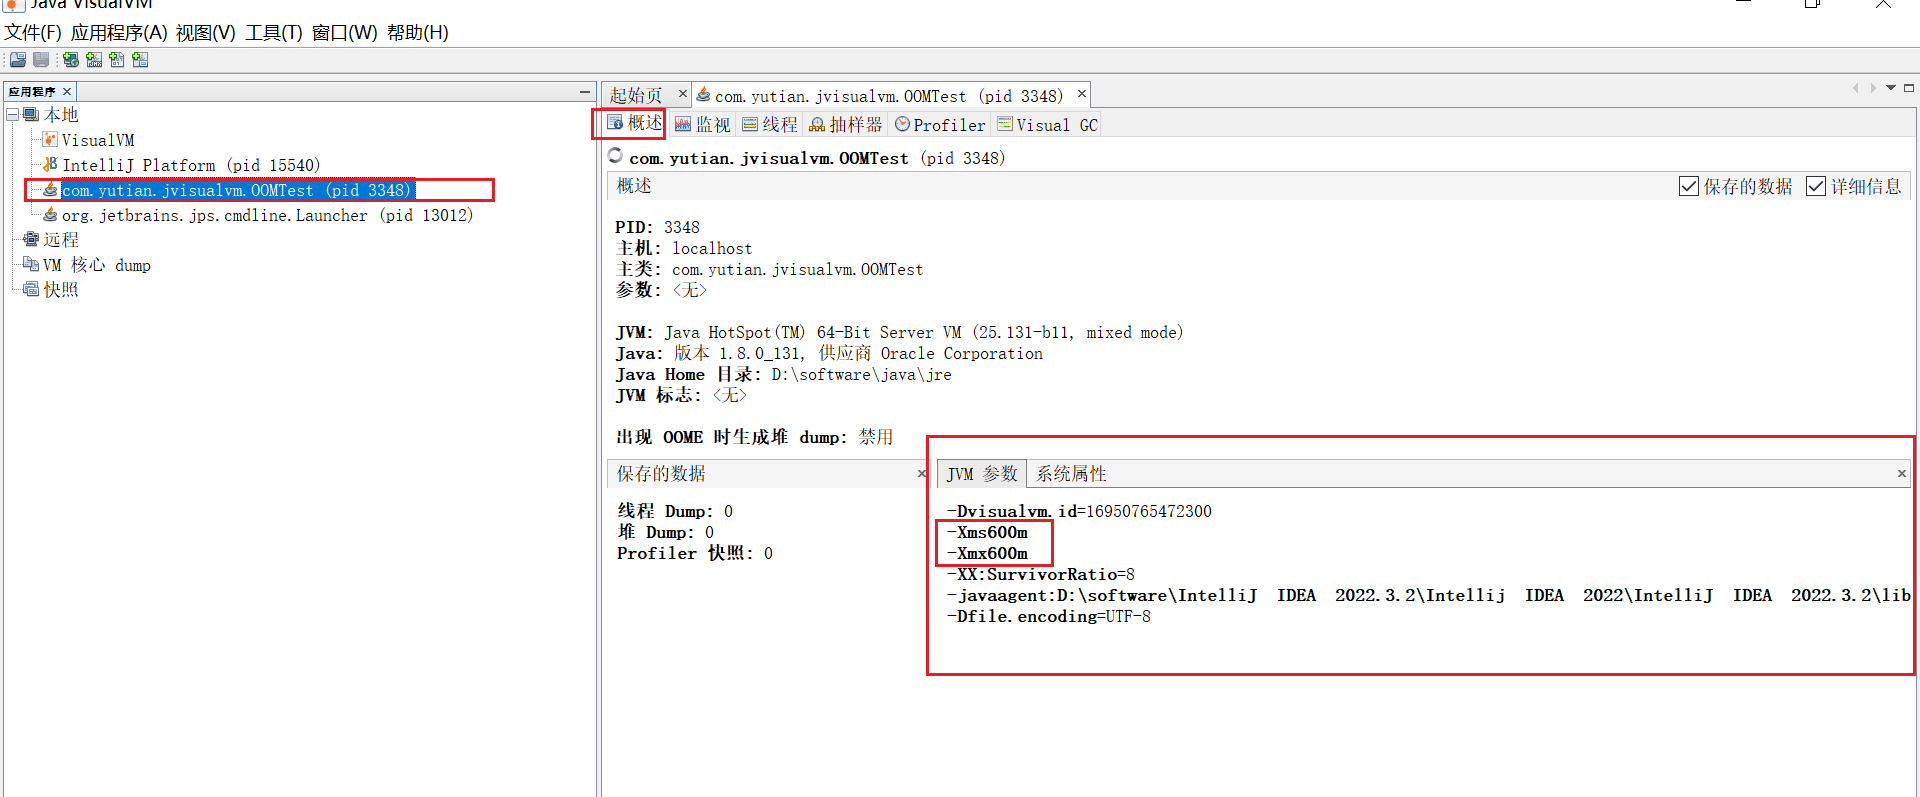Viewport: 1920px width, 797px height.
Task: Uncheck the 保存的数据 checkbox
Action: (x=1689, y=187)
